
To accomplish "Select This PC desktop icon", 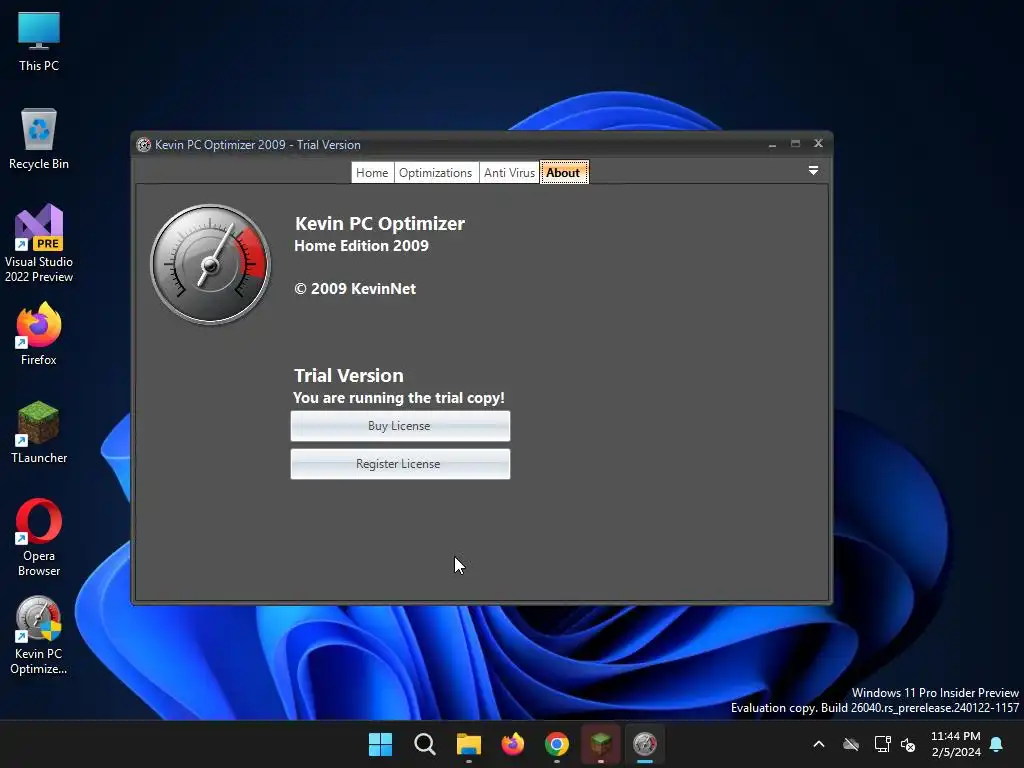I will tap(39, 41).
